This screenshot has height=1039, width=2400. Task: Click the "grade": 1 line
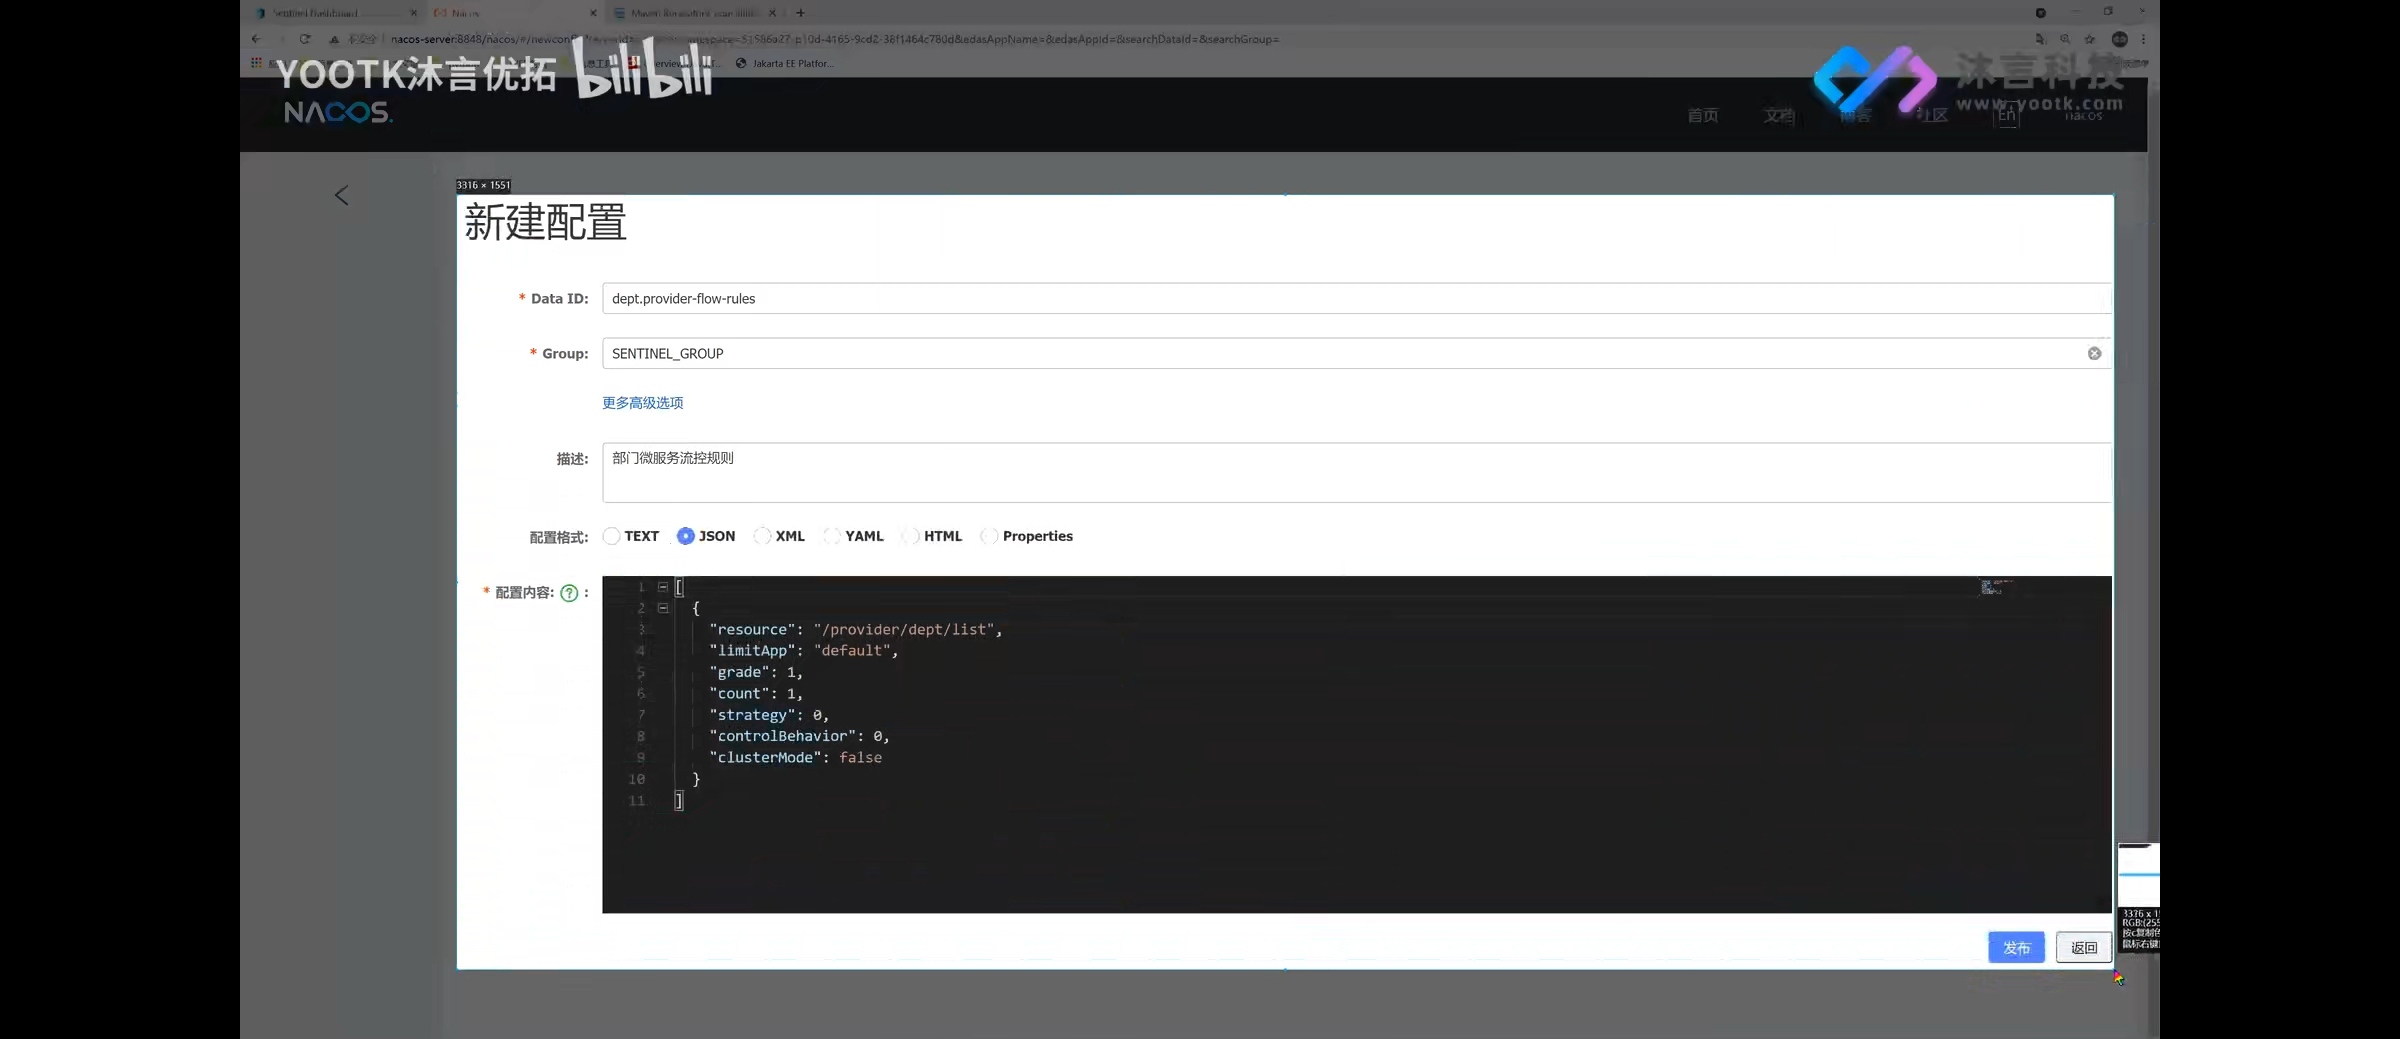(756, 672)
